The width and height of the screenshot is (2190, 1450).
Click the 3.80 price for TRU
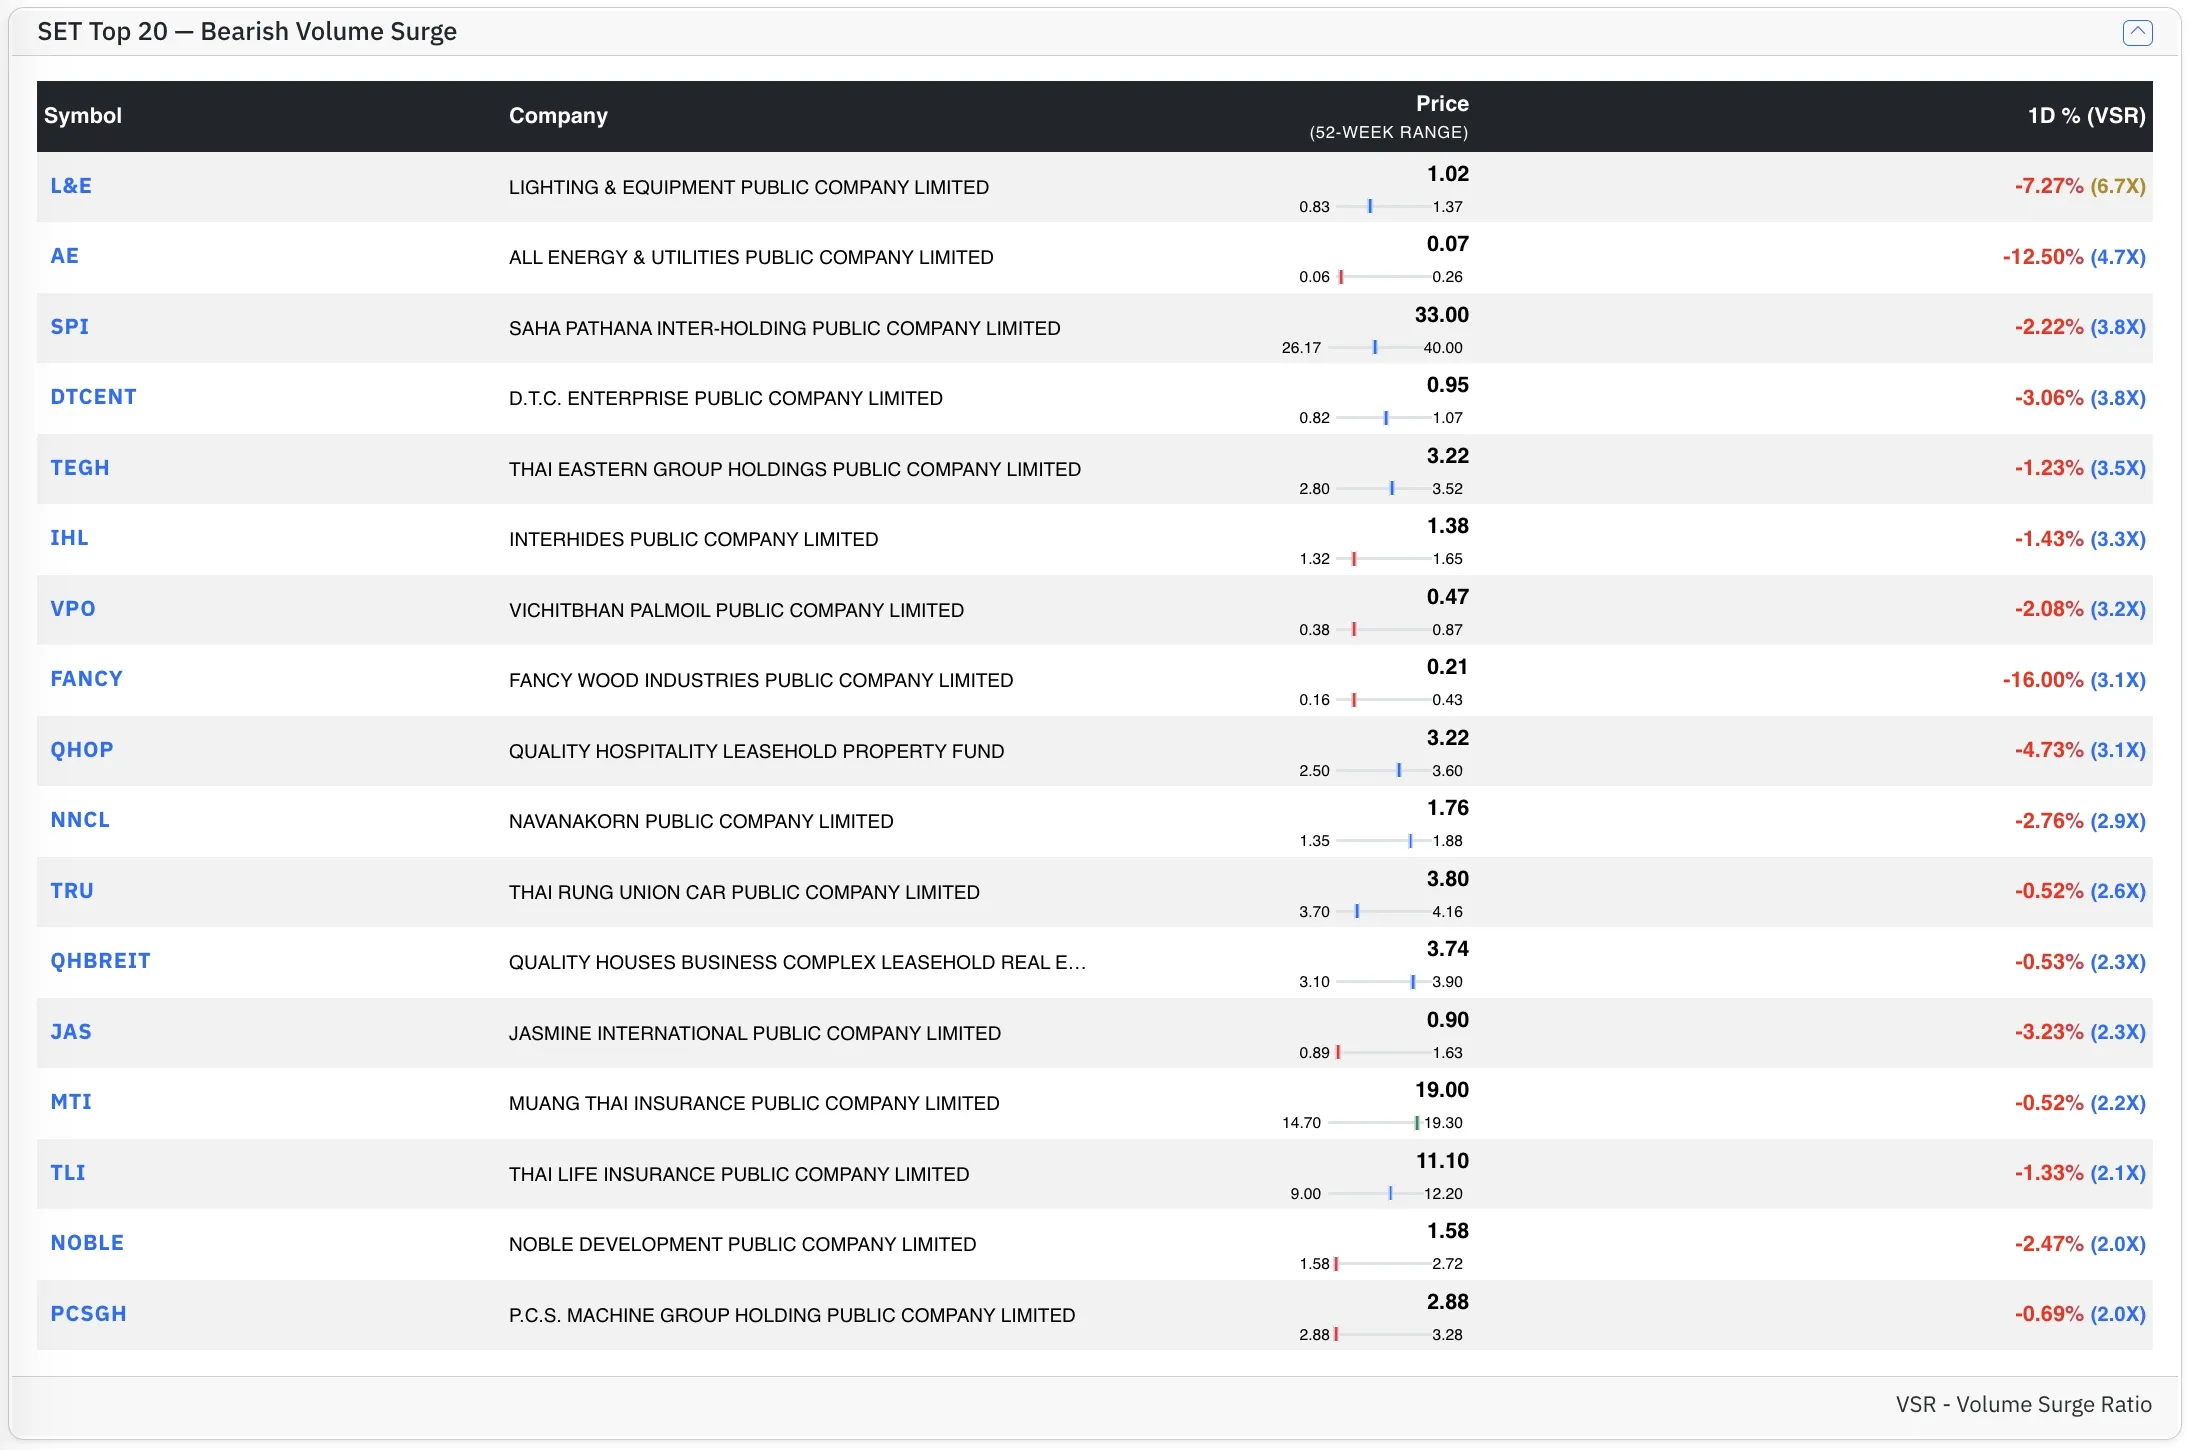pos(1447,879)
